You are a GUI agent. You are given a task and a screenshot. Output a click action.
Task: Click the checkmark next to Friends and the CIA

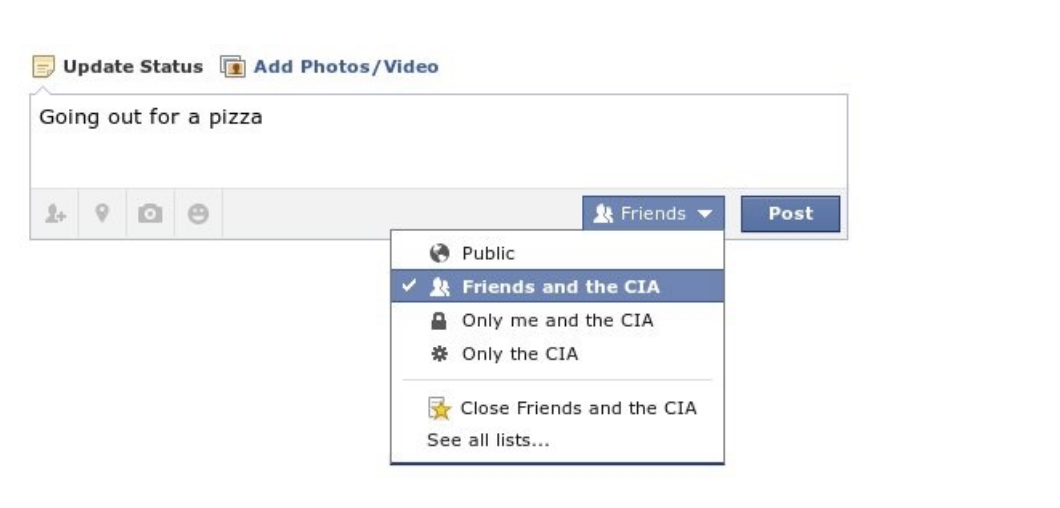[410, 287]
